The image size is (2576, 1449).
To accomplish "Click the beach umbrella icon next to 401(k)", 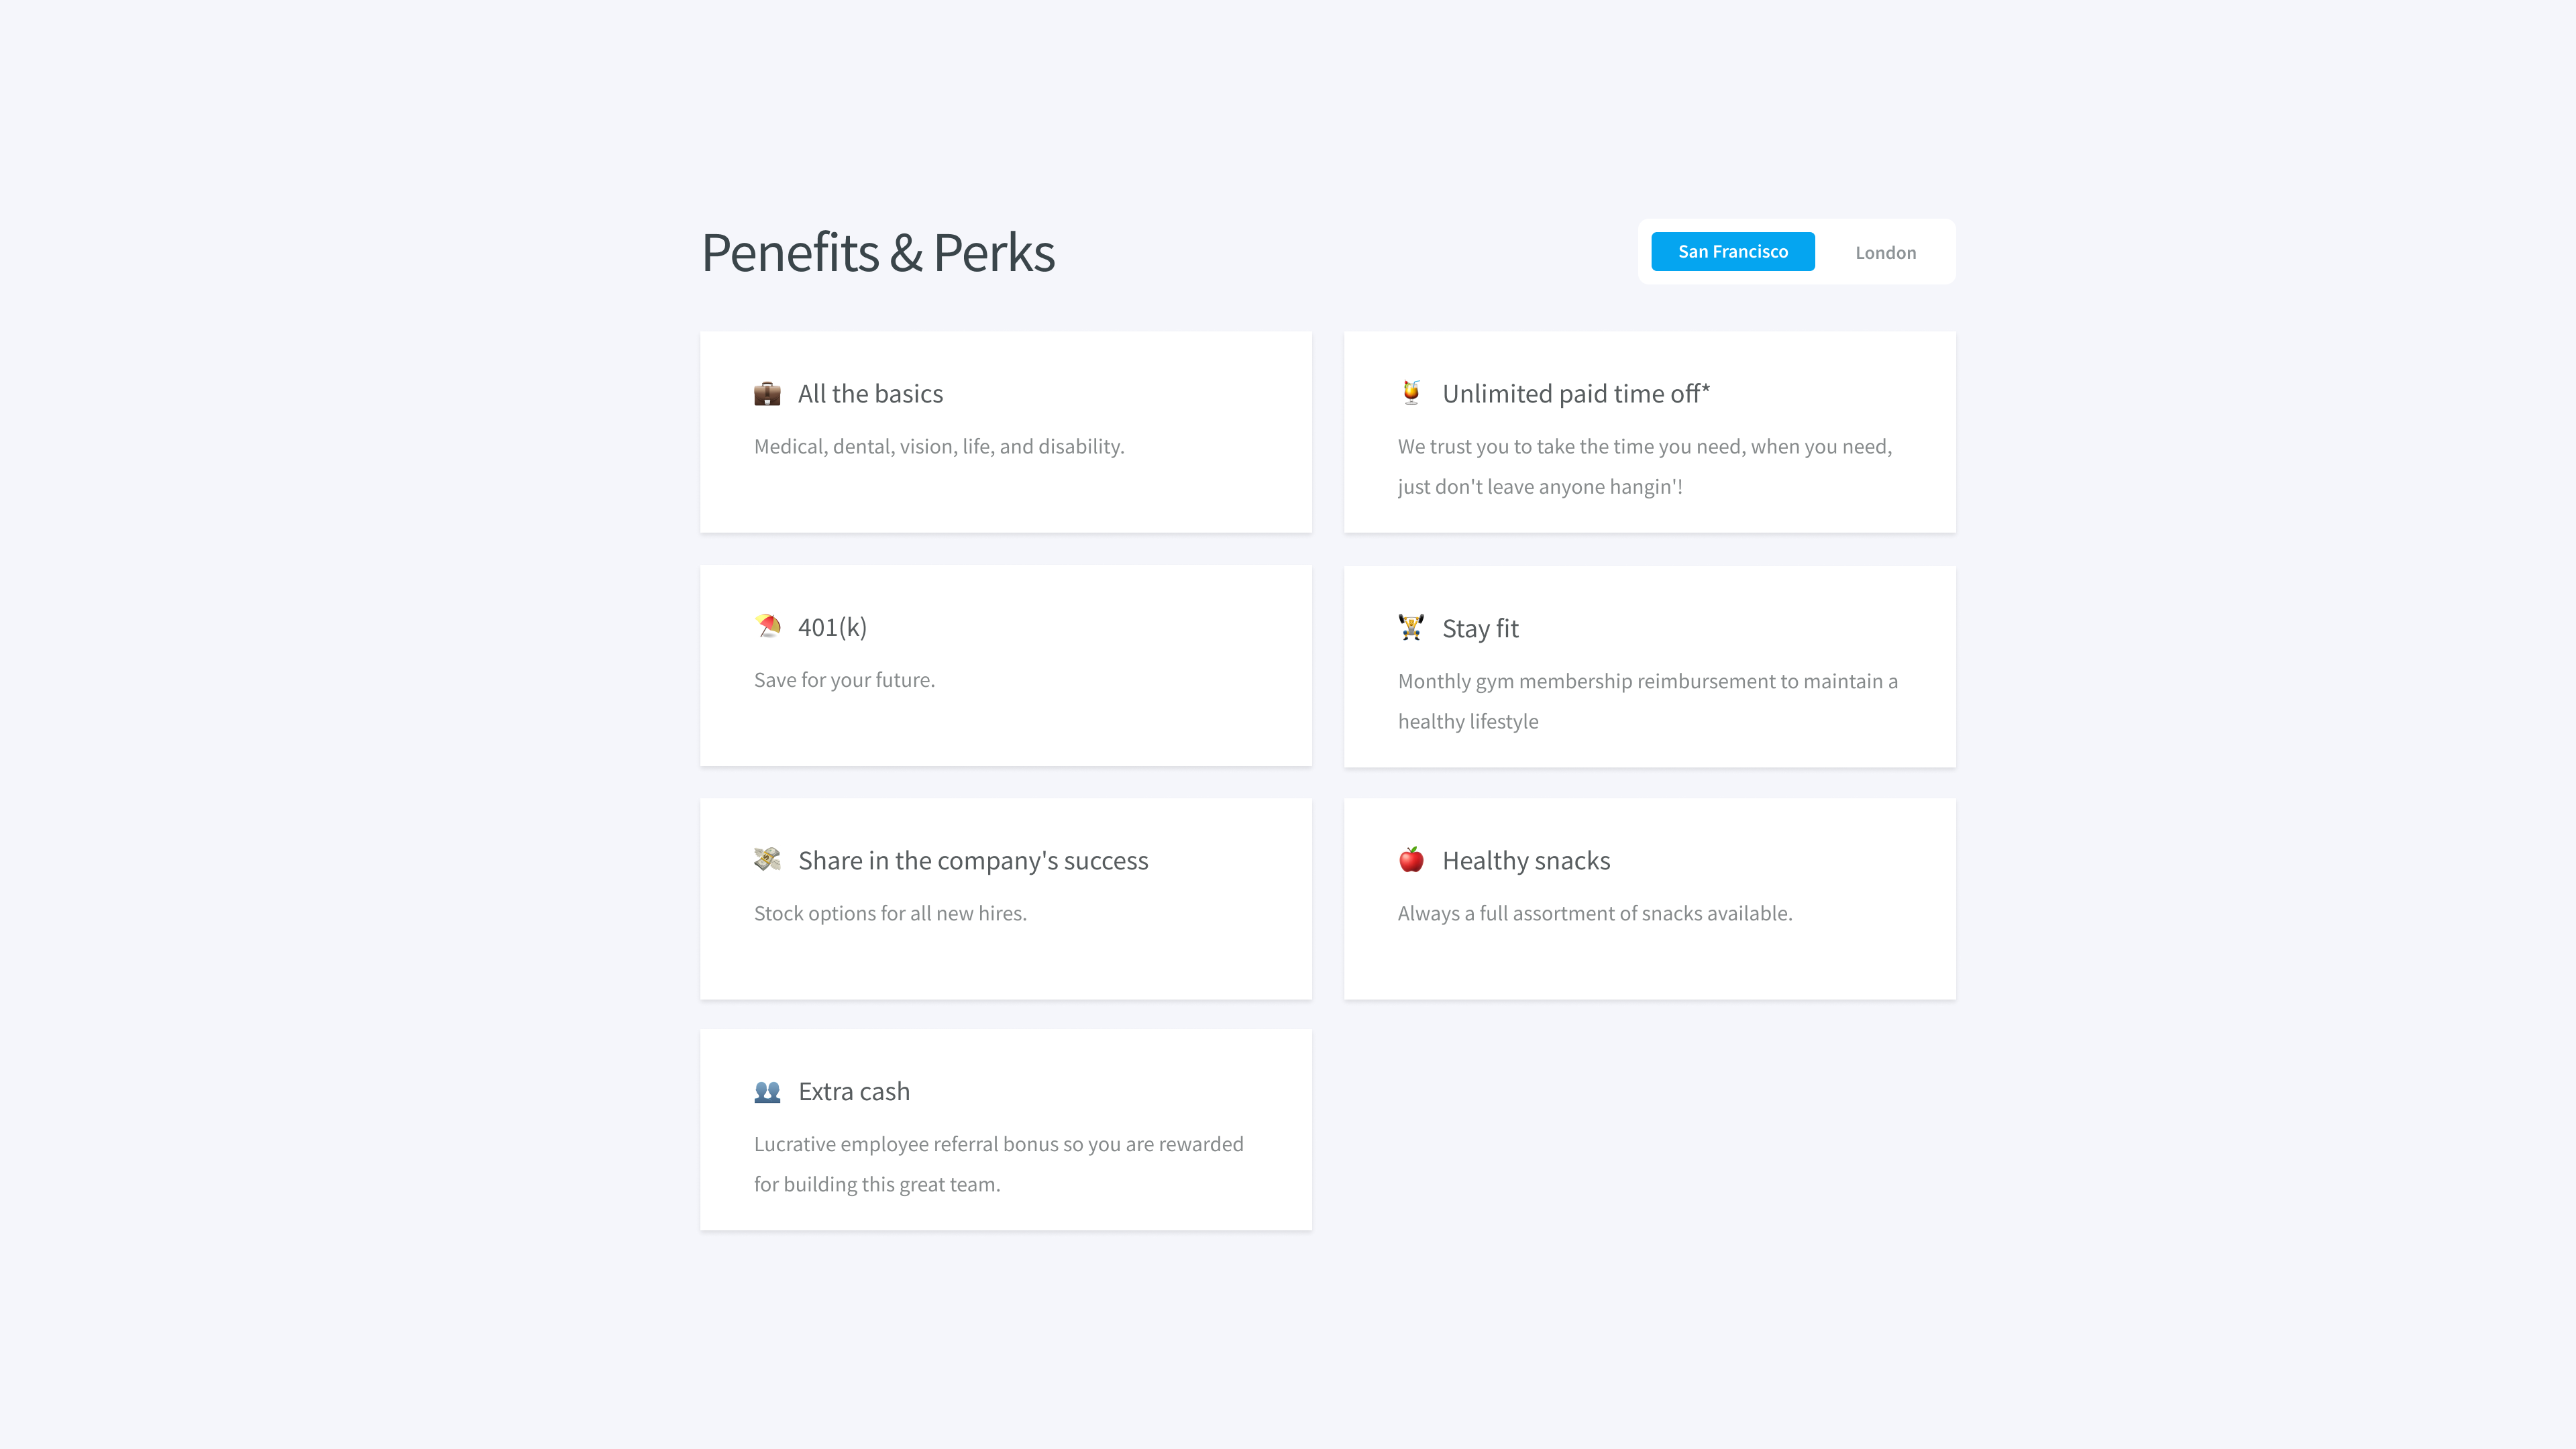I will [x=767, y=627].
